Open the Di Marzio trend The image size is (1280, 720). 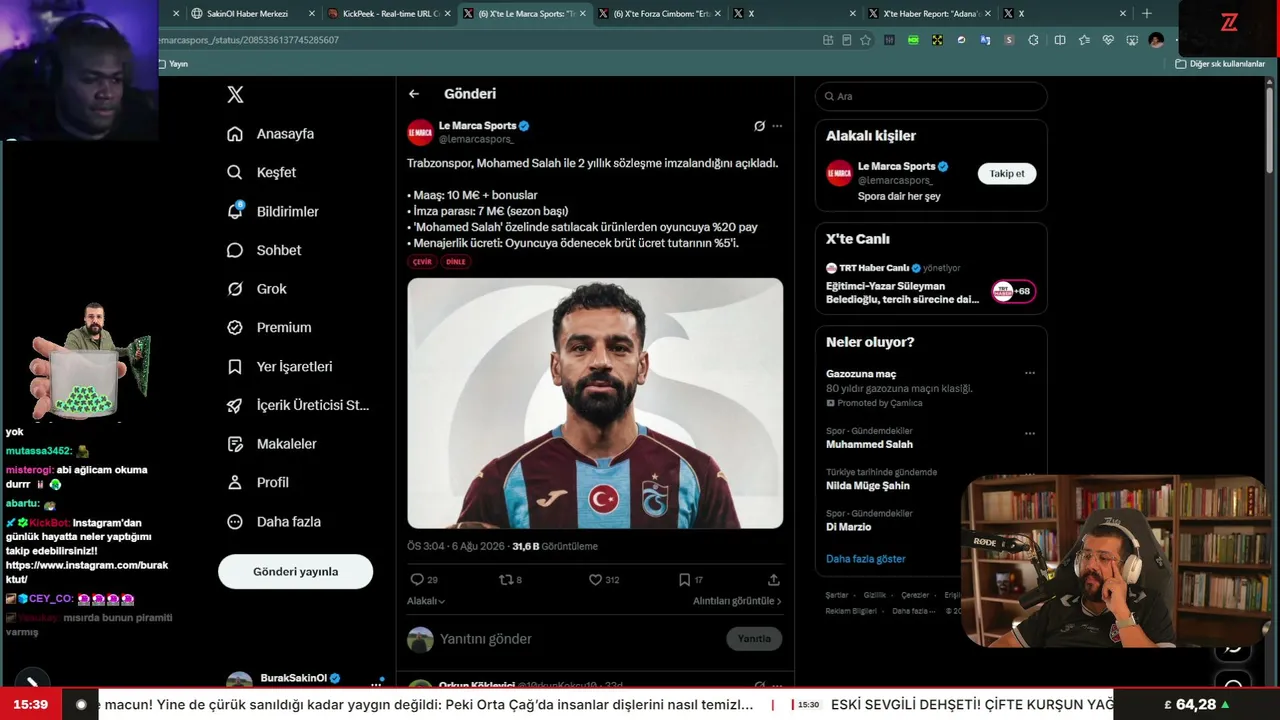click(848, 527)
